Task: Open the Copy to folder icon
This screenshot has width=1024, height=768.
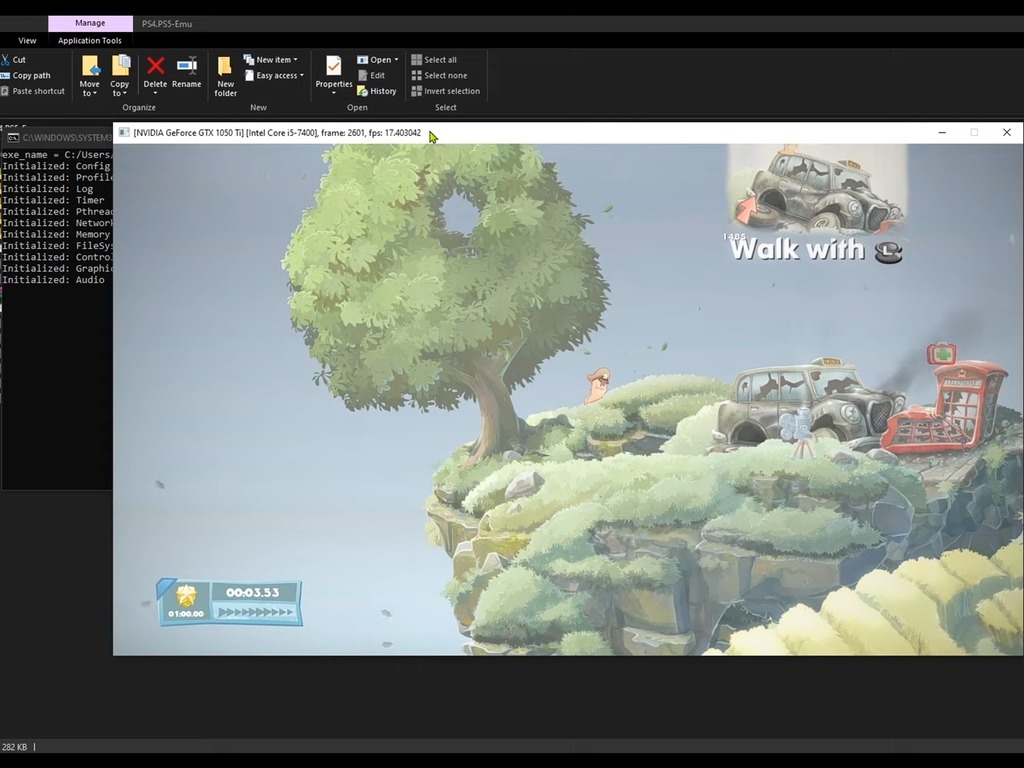Action: point(120,66)
